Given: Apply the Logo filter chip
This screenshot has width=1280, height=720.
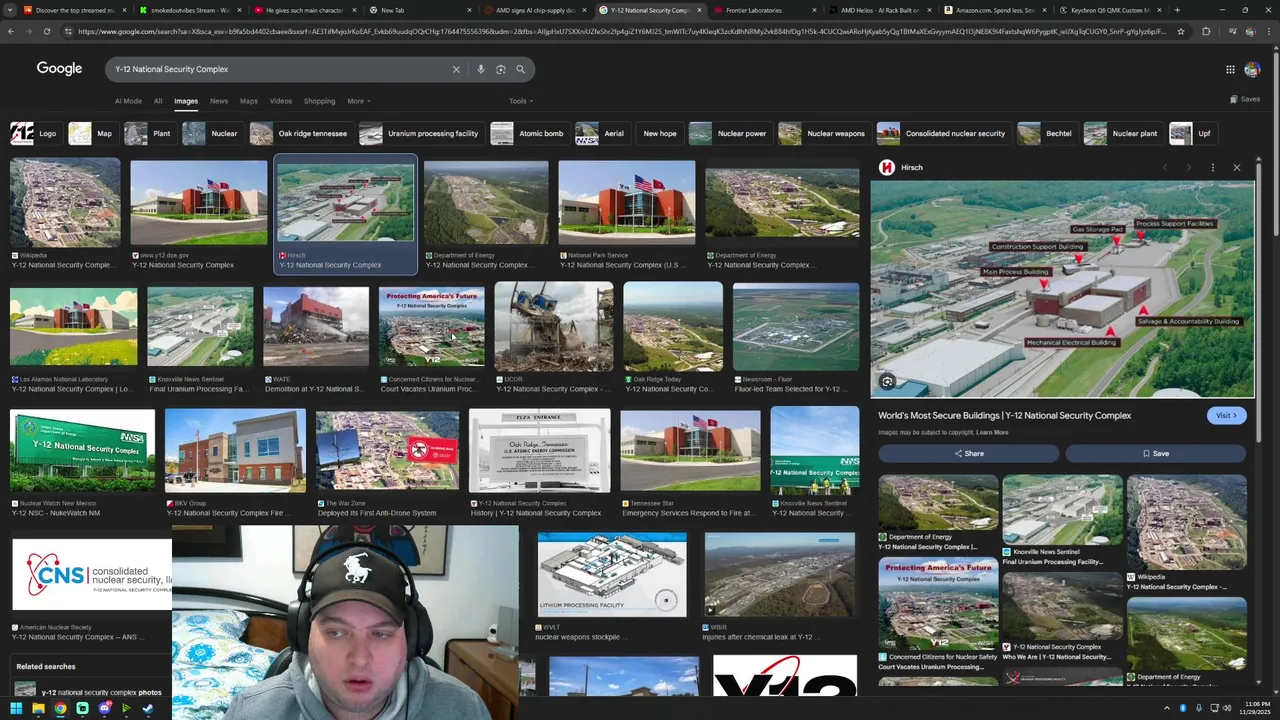Looking at the screenshot, I should pyautogui.click(x=35, y=133).
